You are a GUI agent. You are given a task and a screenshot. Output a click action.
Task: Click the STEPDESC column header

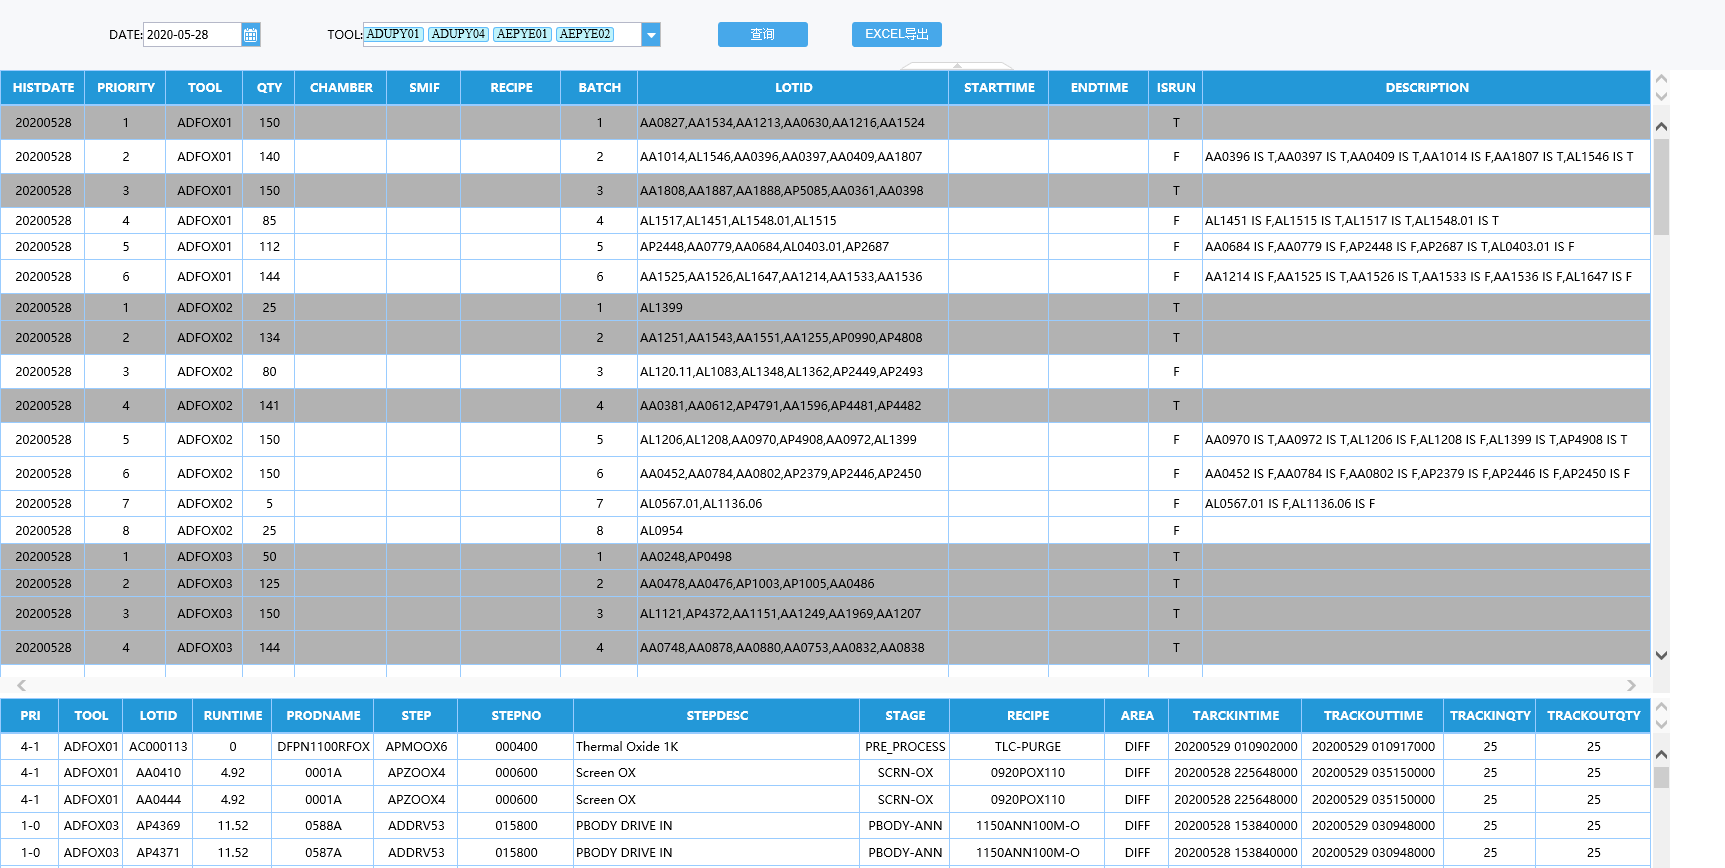click(717, 716)
